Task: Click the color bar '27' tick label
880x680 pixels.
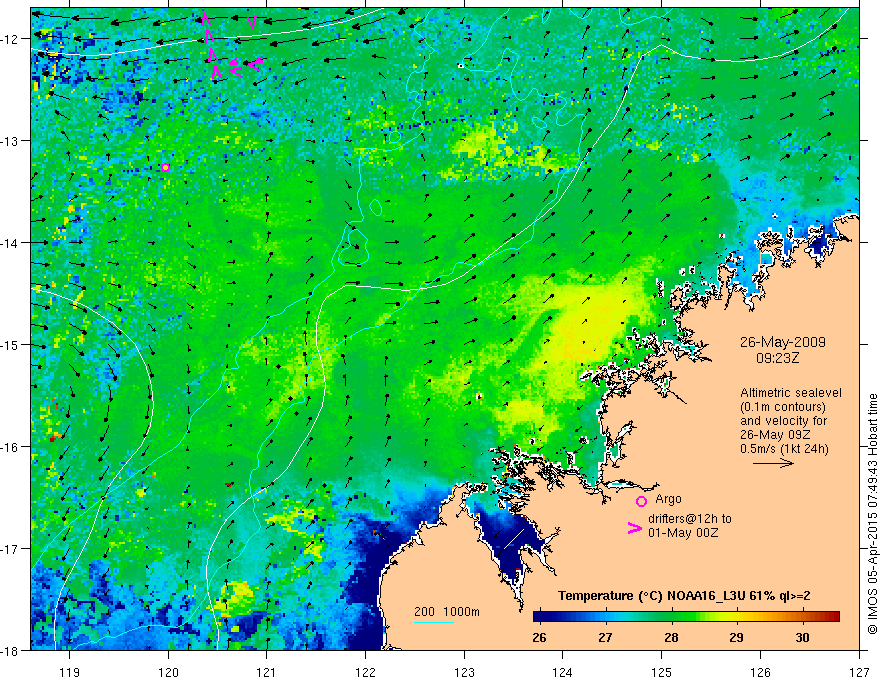Action: pos(605,637)
